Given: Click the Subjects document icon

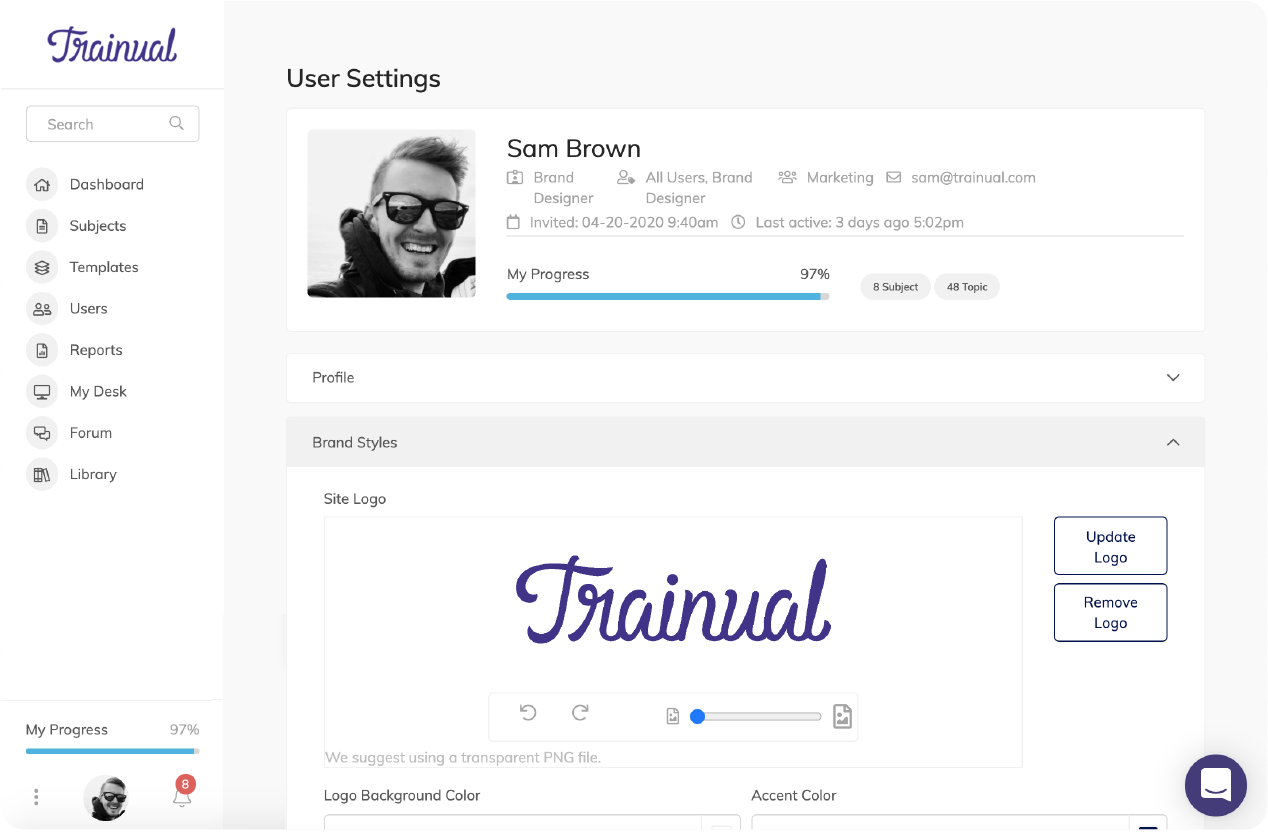Looking at the screenshot, I should point(42,226).
